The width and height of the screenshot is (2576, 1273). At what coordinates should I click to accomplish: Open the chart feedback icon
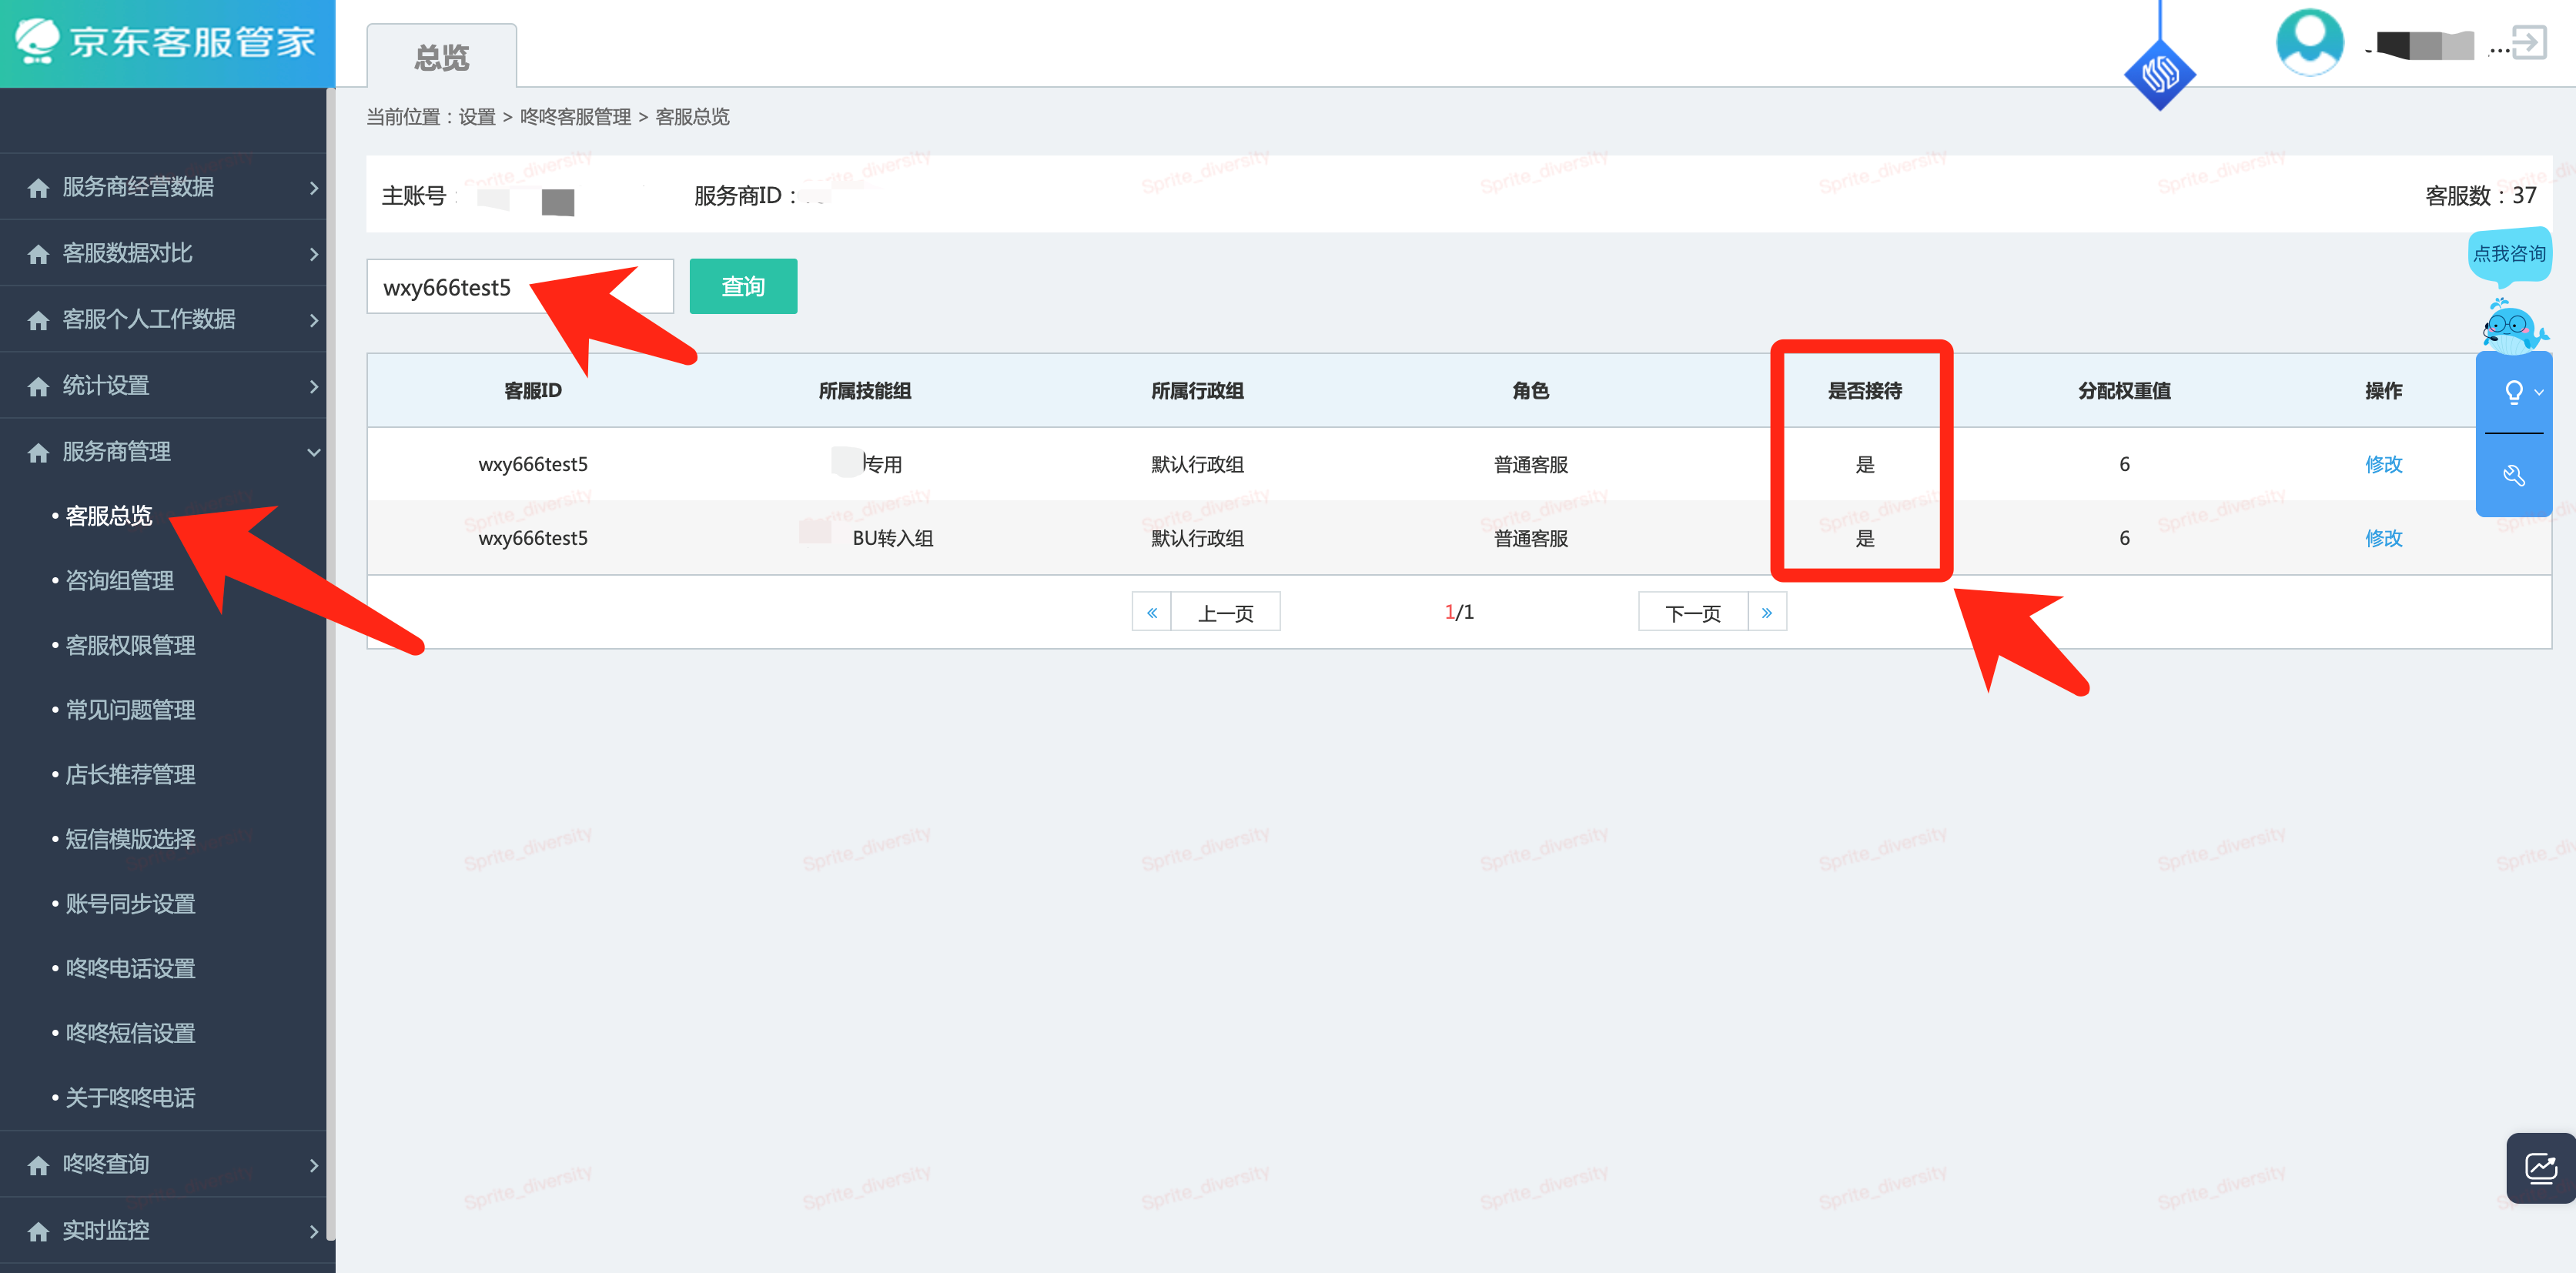[2540, 1167]
